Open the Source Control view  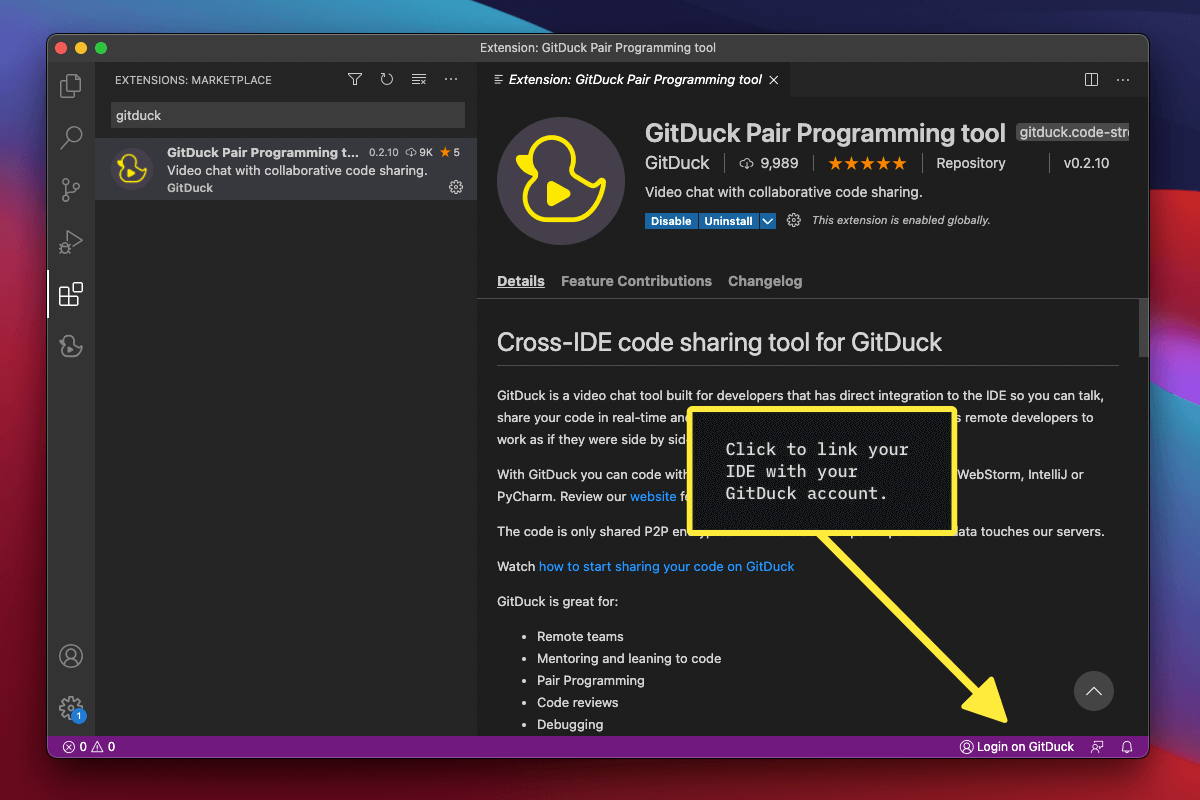pyautogui.click(x=71, y=190)
